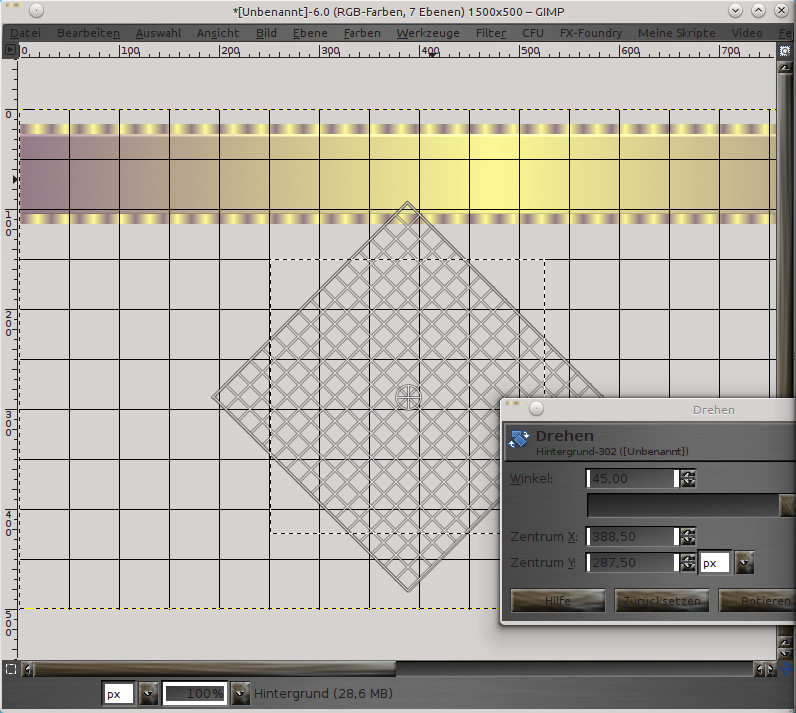The height and width of the screenshot is (713, 796).
Task: Increase the Winkel angle with up arrow
Action: coord(687,474)
